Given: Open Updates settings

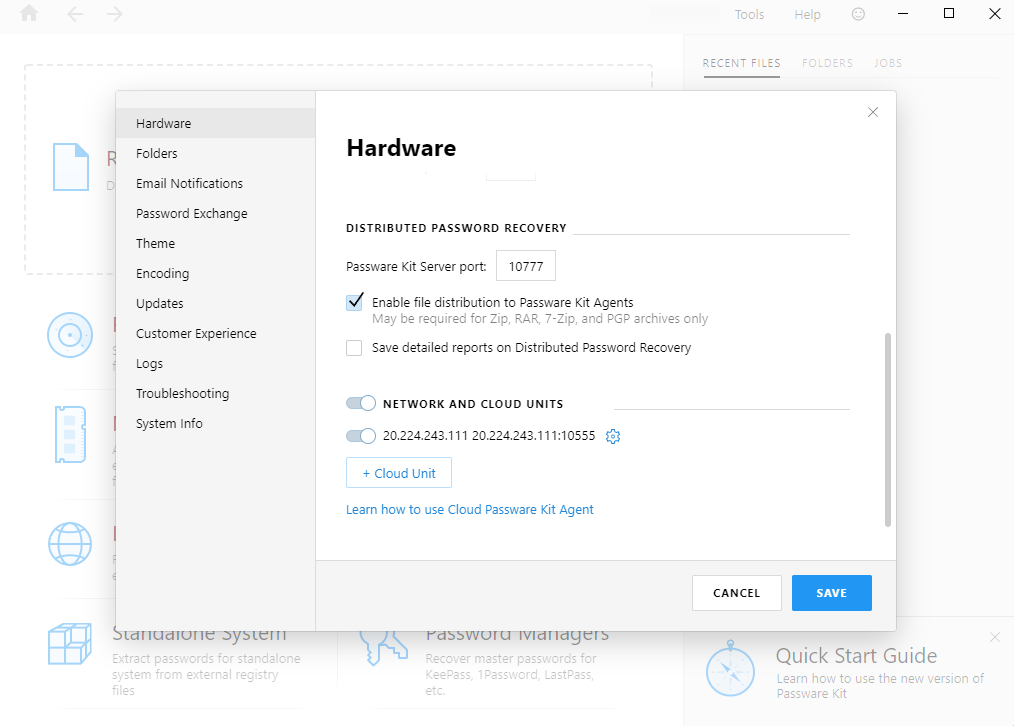Looking at the screenshot, I should pos(215,303).
